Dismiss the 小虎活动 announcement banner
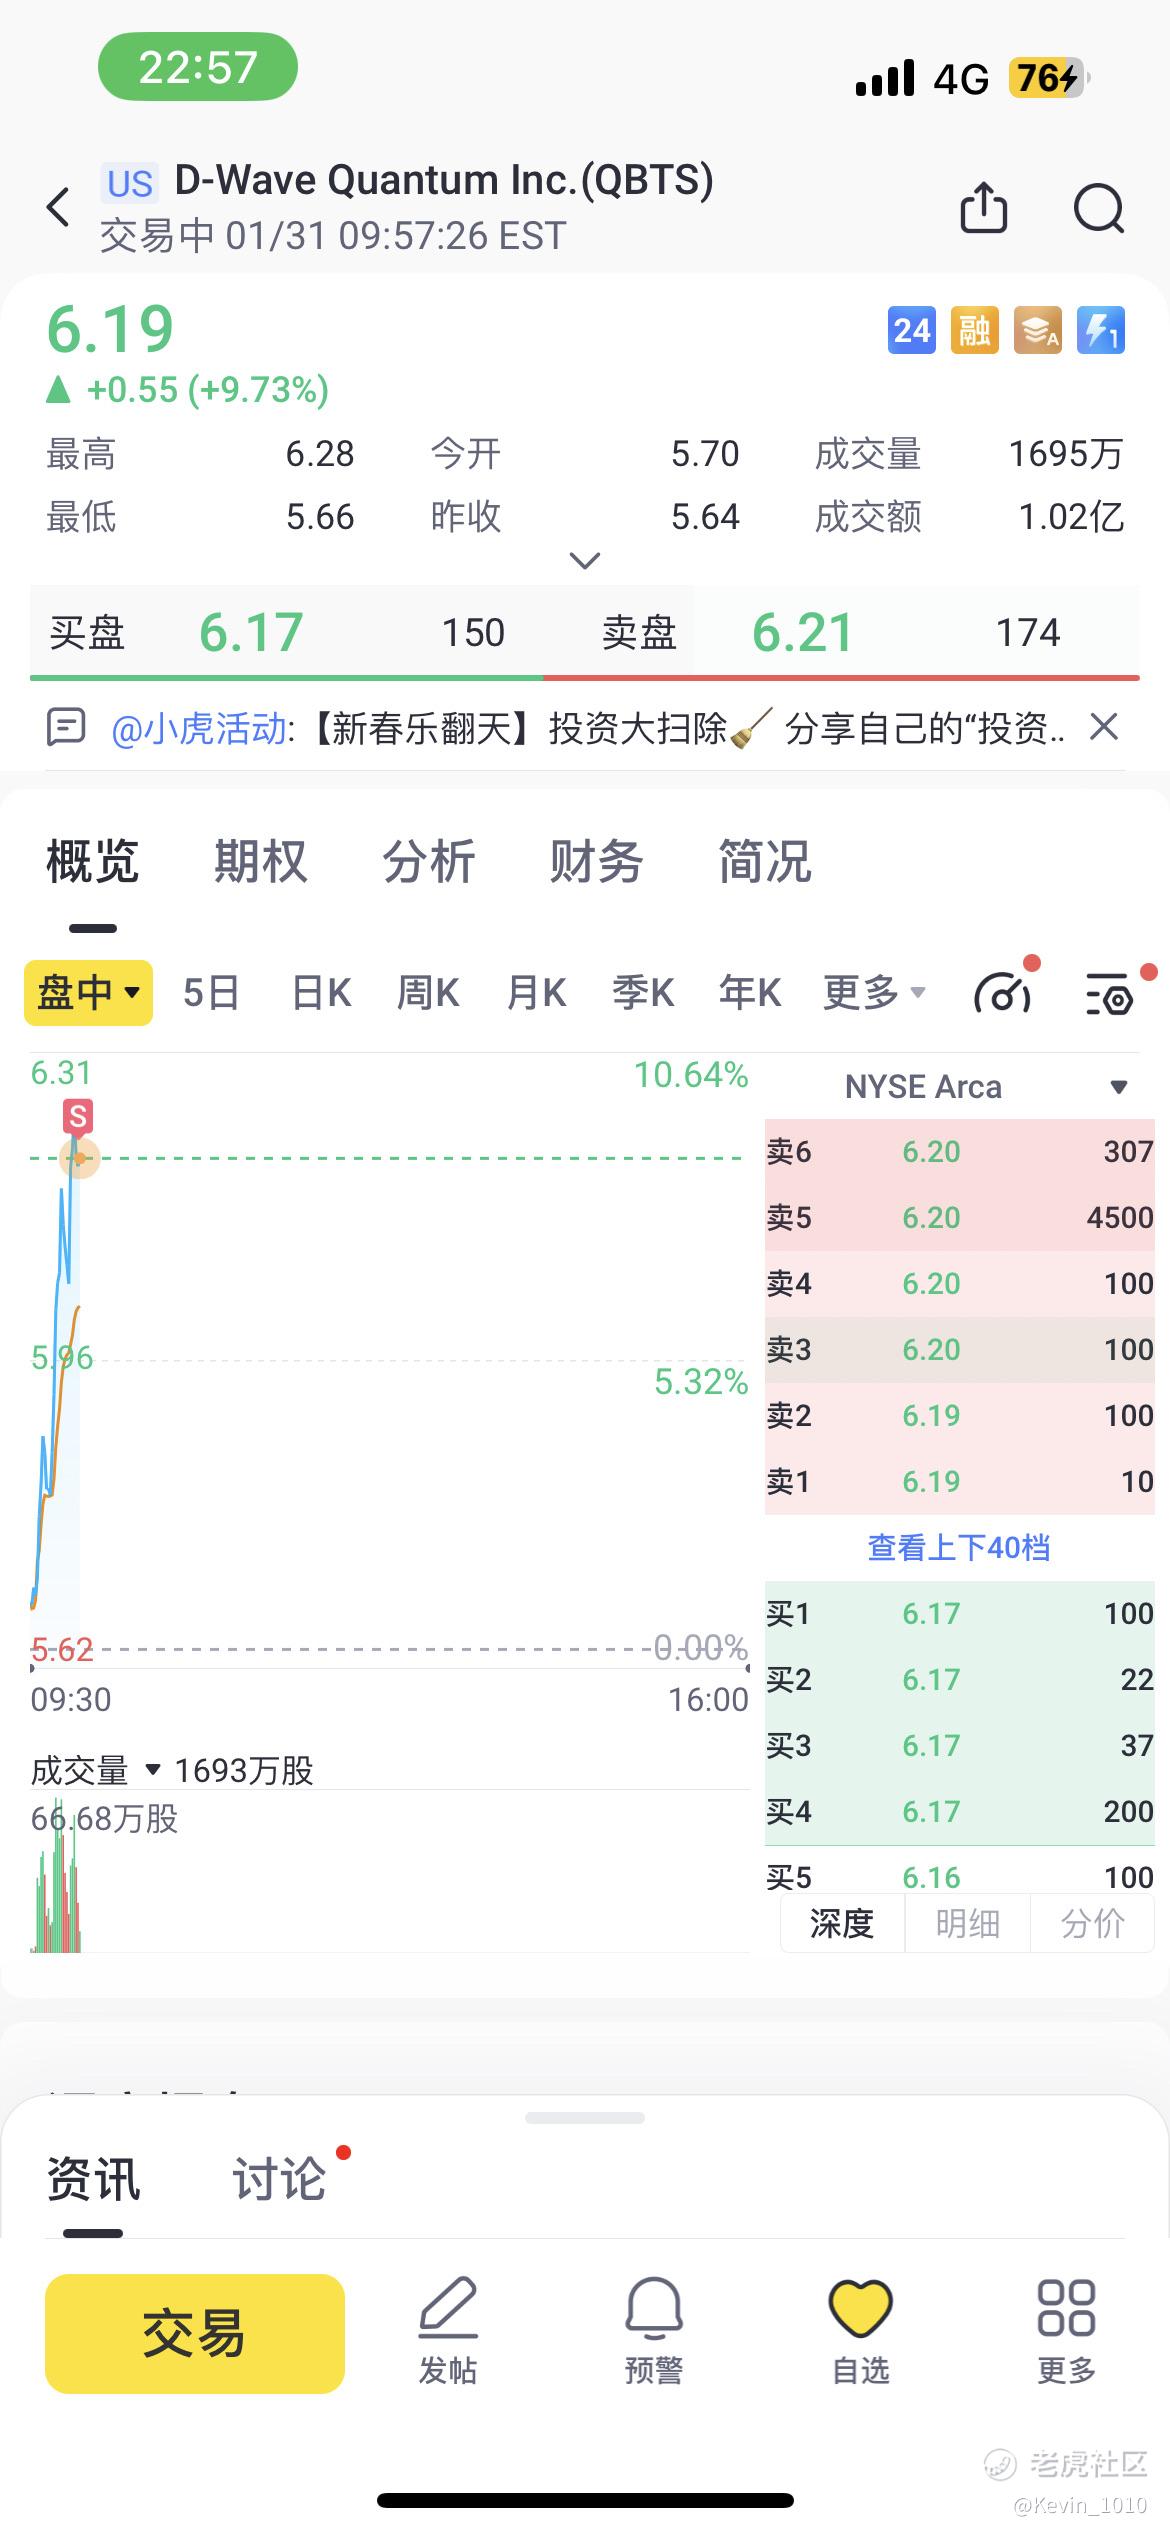1170x2532 pixels. coord(1104,727)
